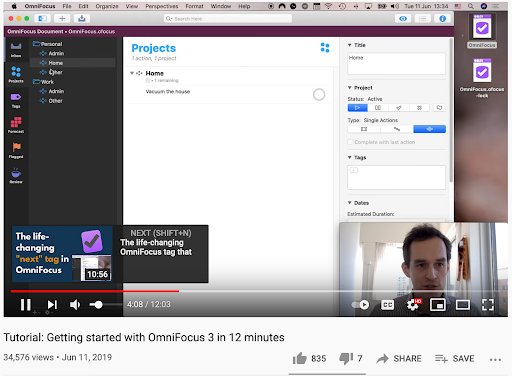Enable Complete with last action checkbox
The width and height of the screenshot is (512, 376).
coord(350,142)
